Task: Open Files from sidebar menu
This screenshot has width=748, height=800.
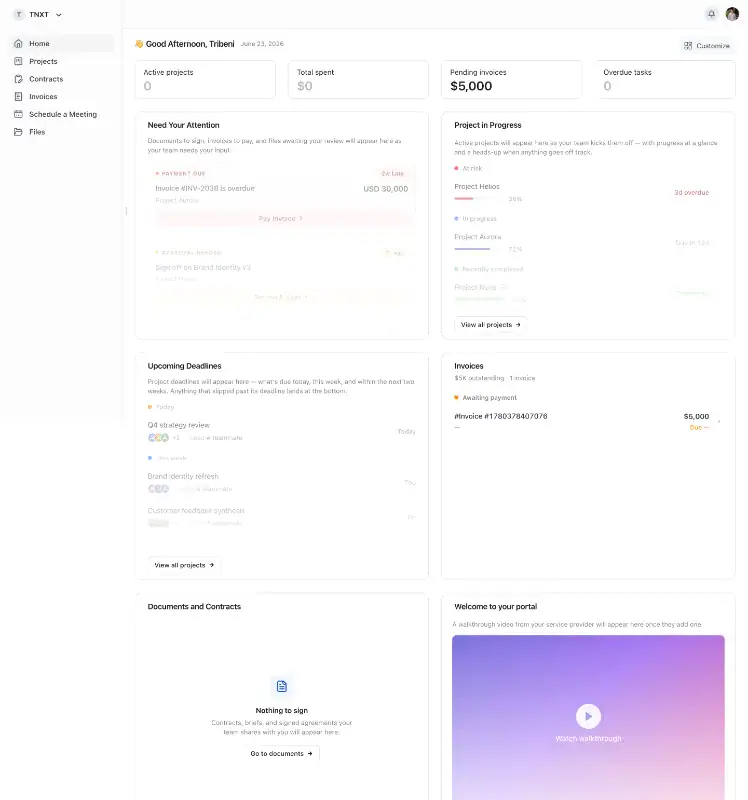Action: point(62,132)
